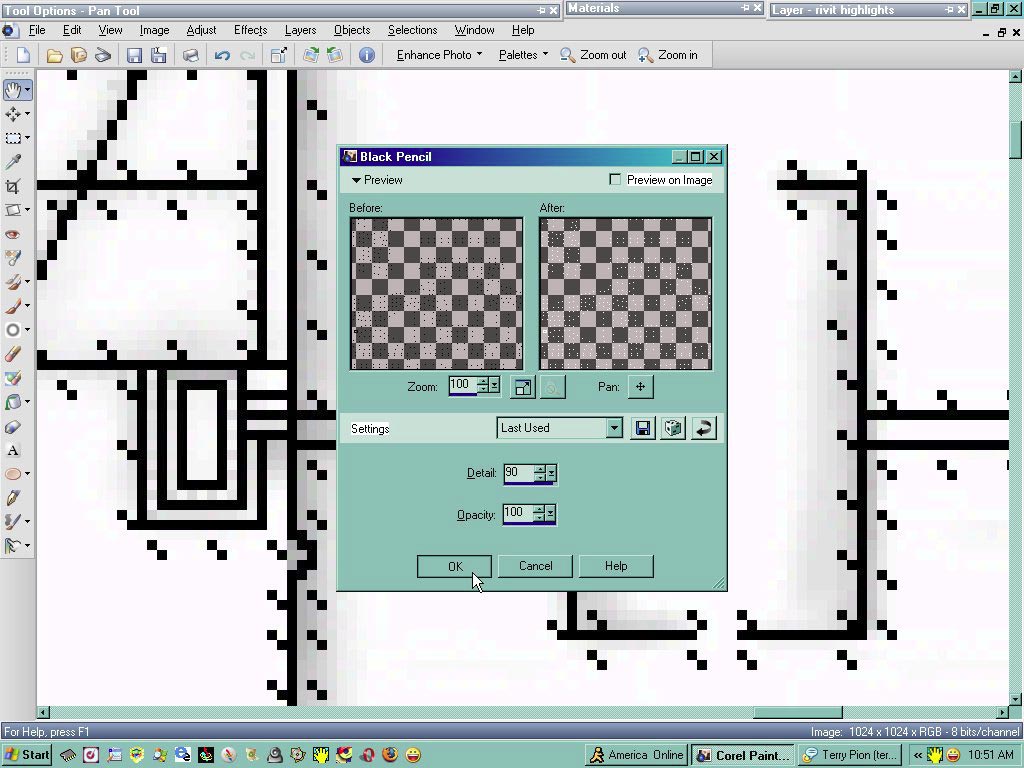Click the Help button in the dialog
Image resolution: width=1024 pixels, height=768 pixels.
click(x=616, y=566)
